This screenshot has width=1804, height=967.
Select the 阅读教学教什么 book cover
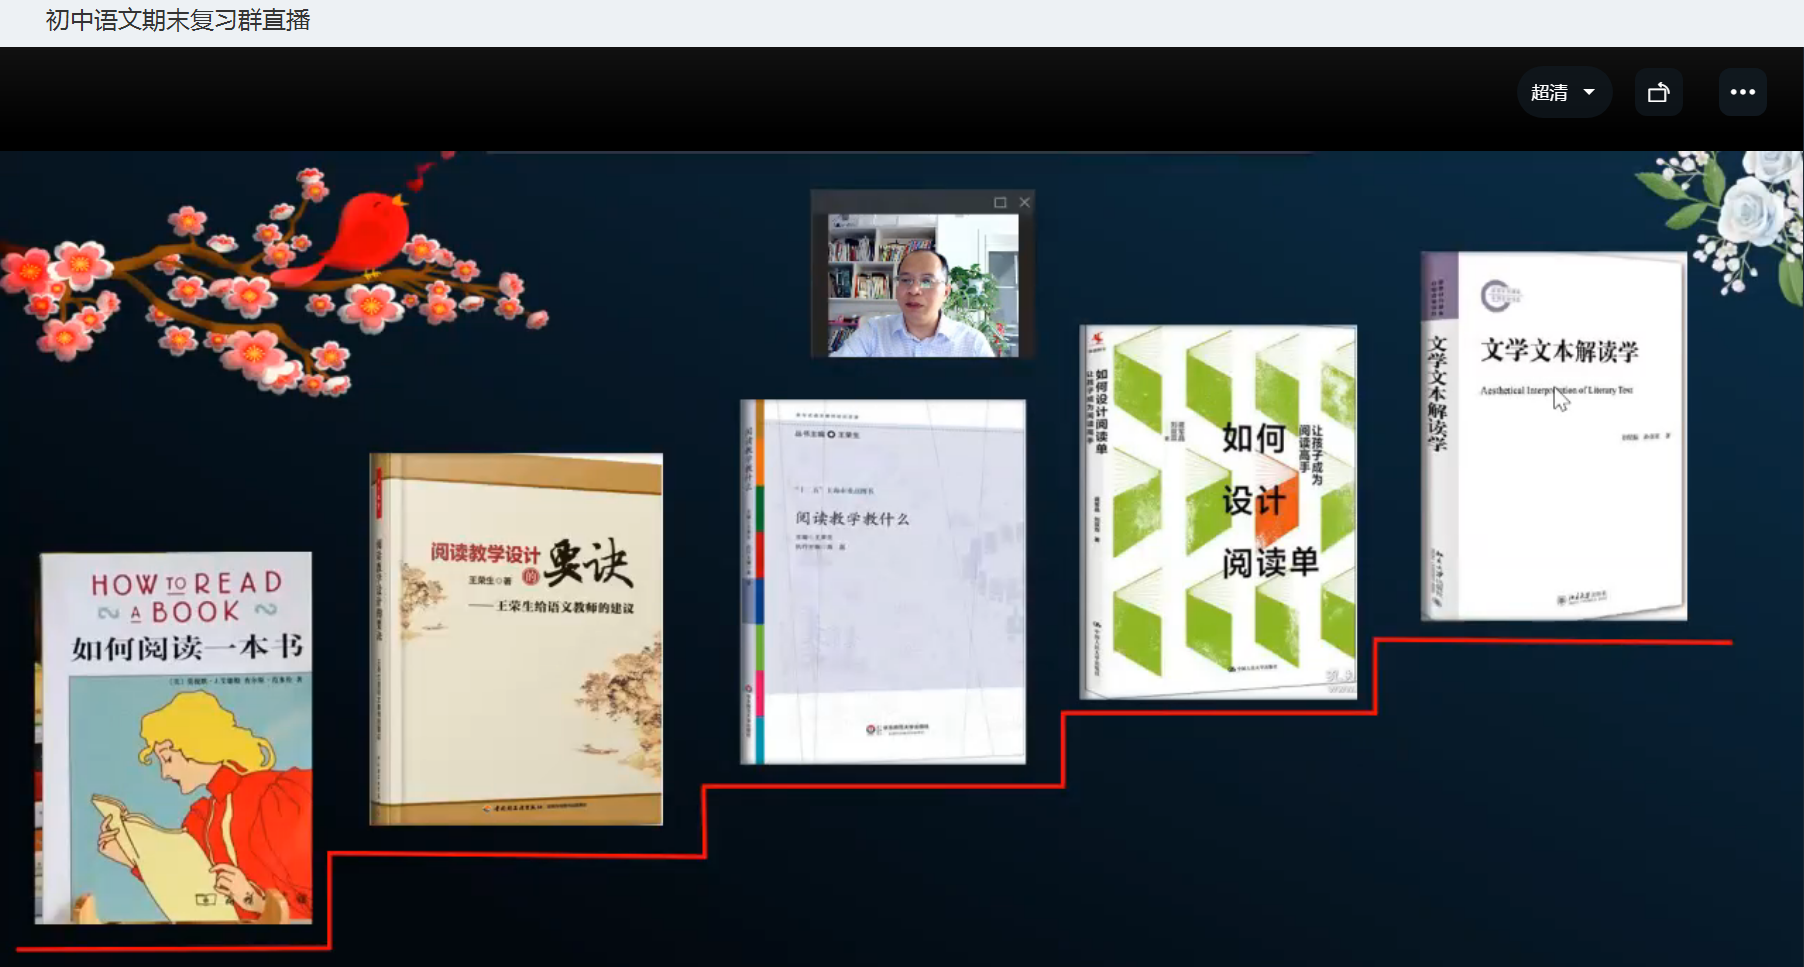pos(883,582)
